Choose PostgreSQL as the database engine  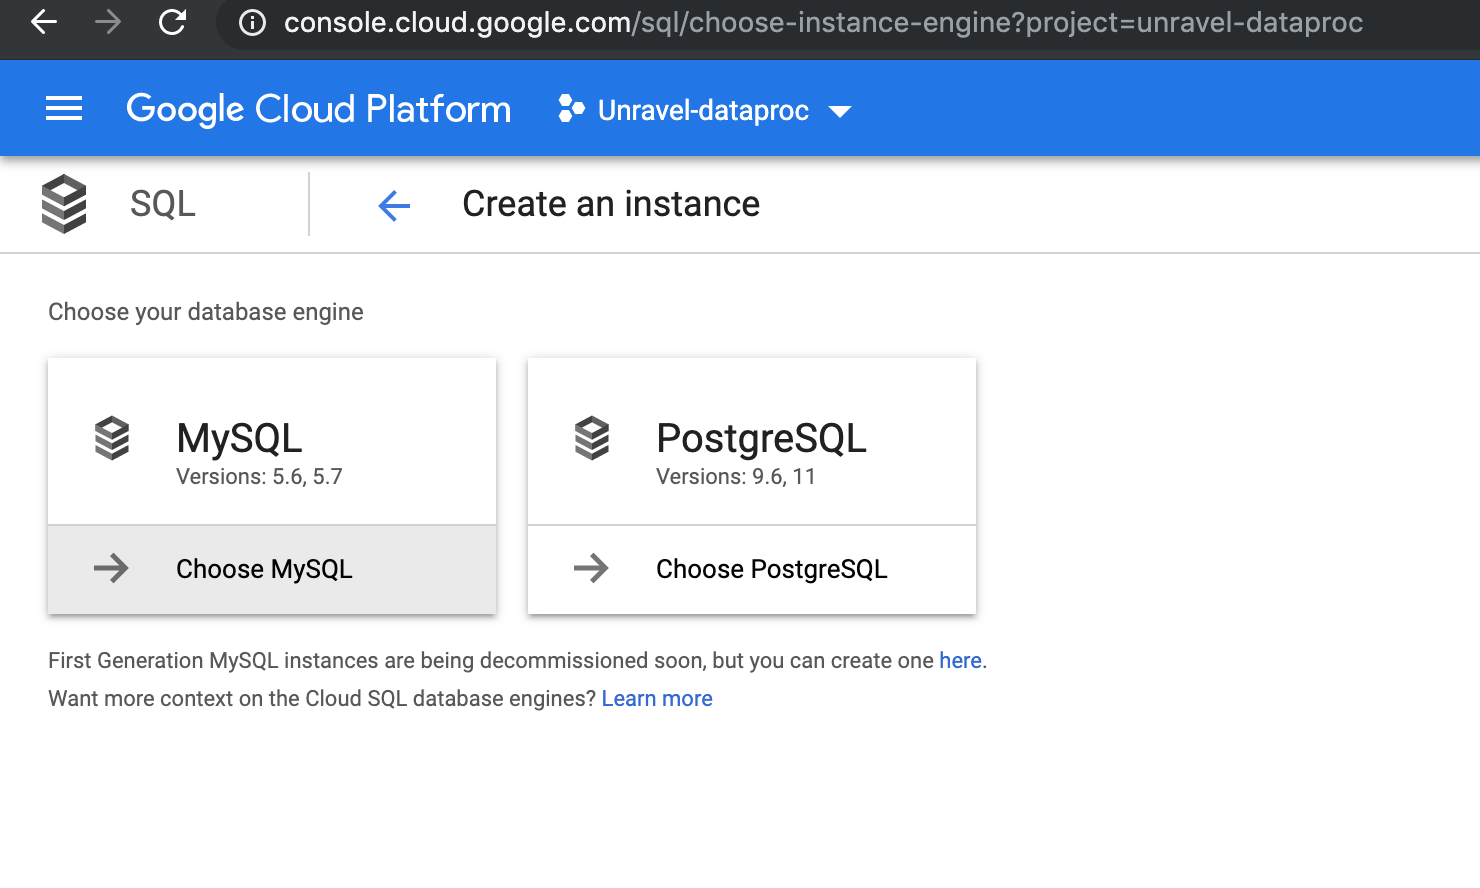(752, 569)
